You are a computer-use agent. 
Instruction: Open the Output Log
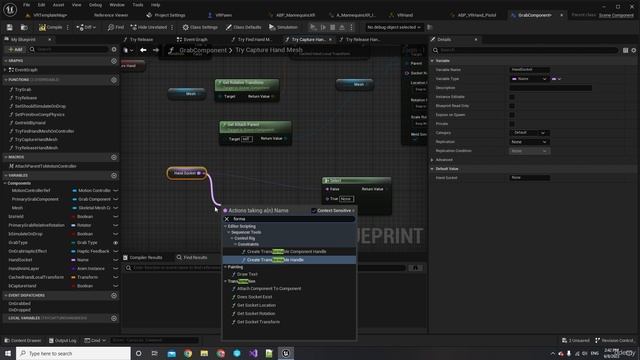click(x=62, y=340)
